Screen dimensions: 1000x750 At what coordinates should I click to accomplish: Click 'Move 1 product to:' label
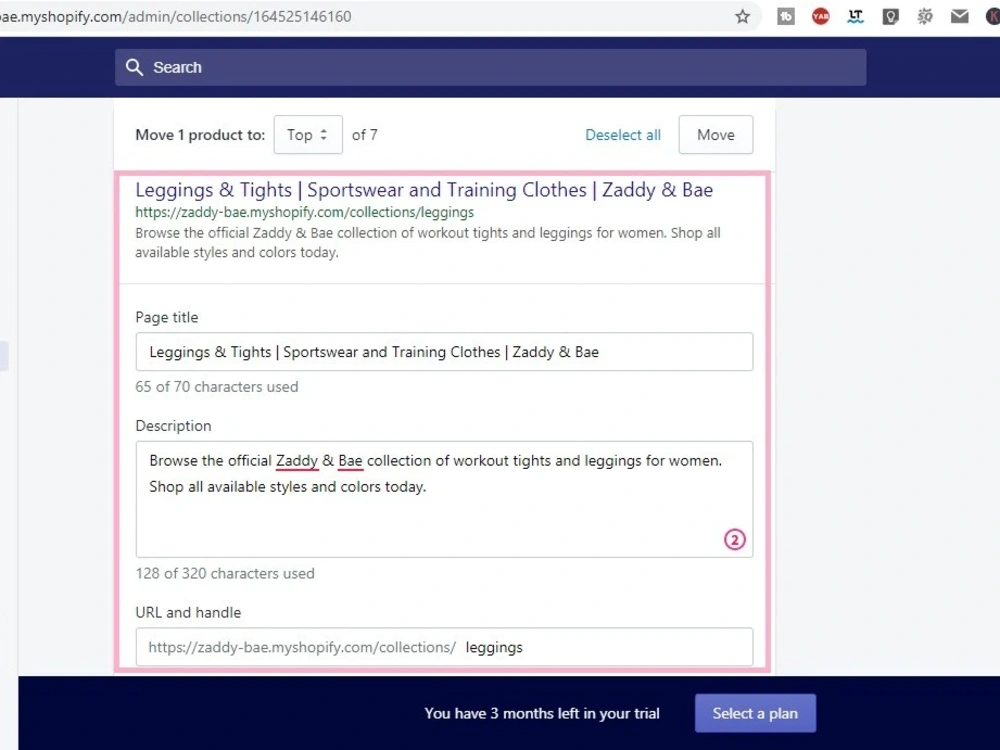coord(200,135)
